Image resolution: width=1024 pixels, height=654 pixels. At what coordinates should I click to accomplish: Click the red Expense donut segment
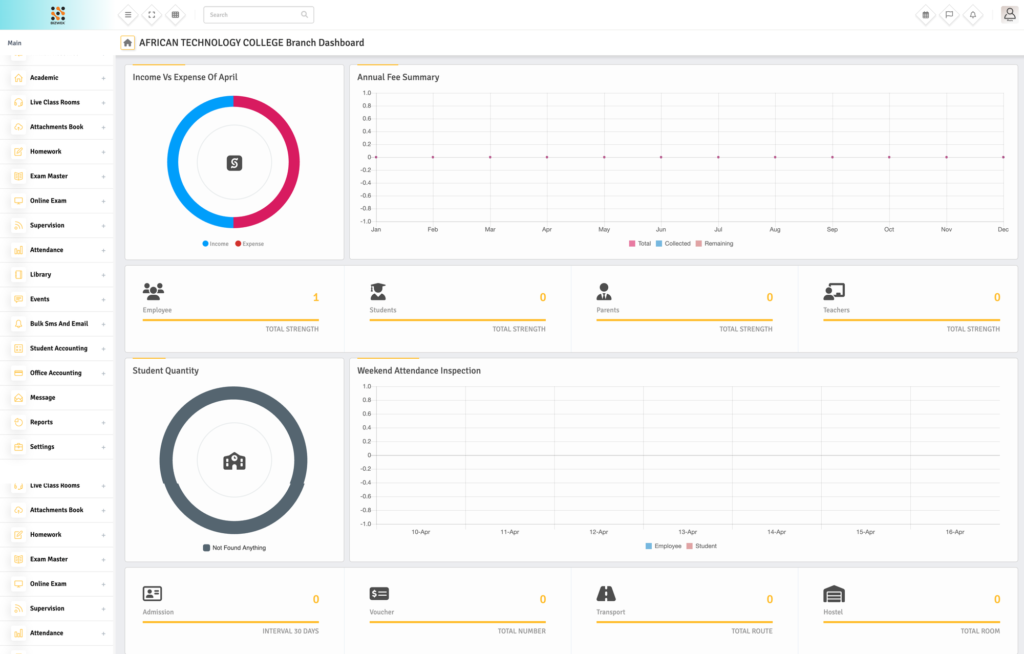click(291, 162)
